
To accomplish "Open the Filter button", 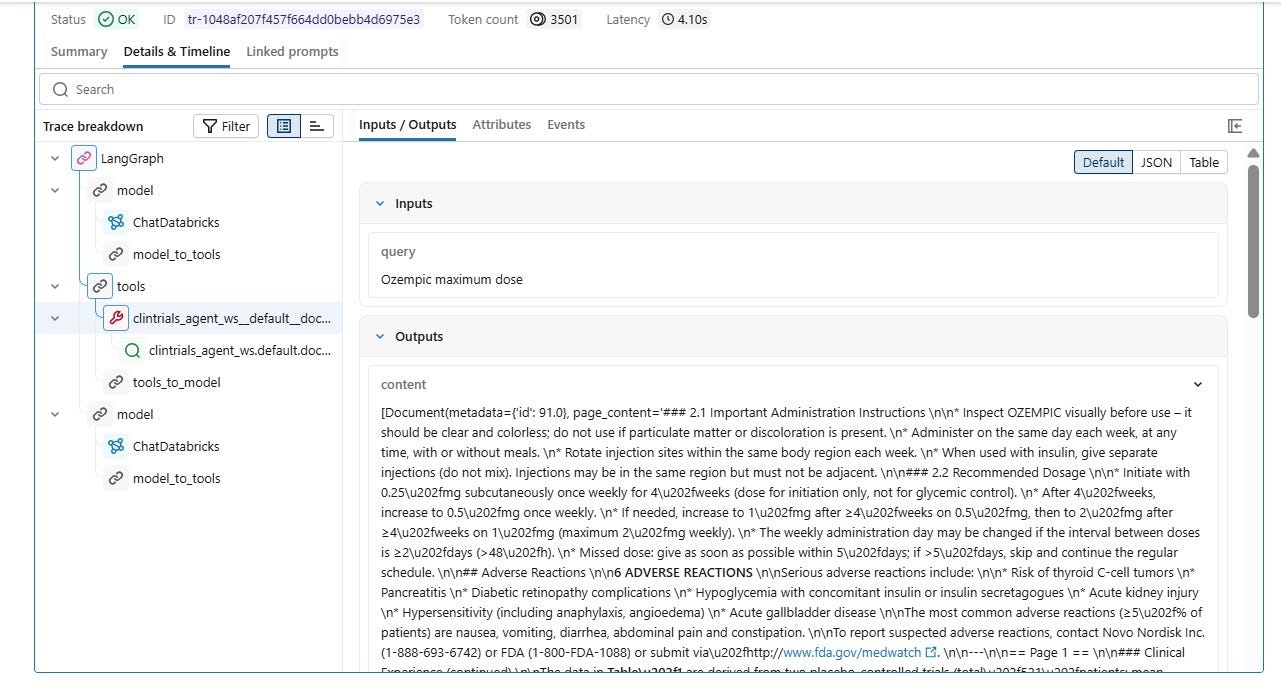I will tap(226, 126).
